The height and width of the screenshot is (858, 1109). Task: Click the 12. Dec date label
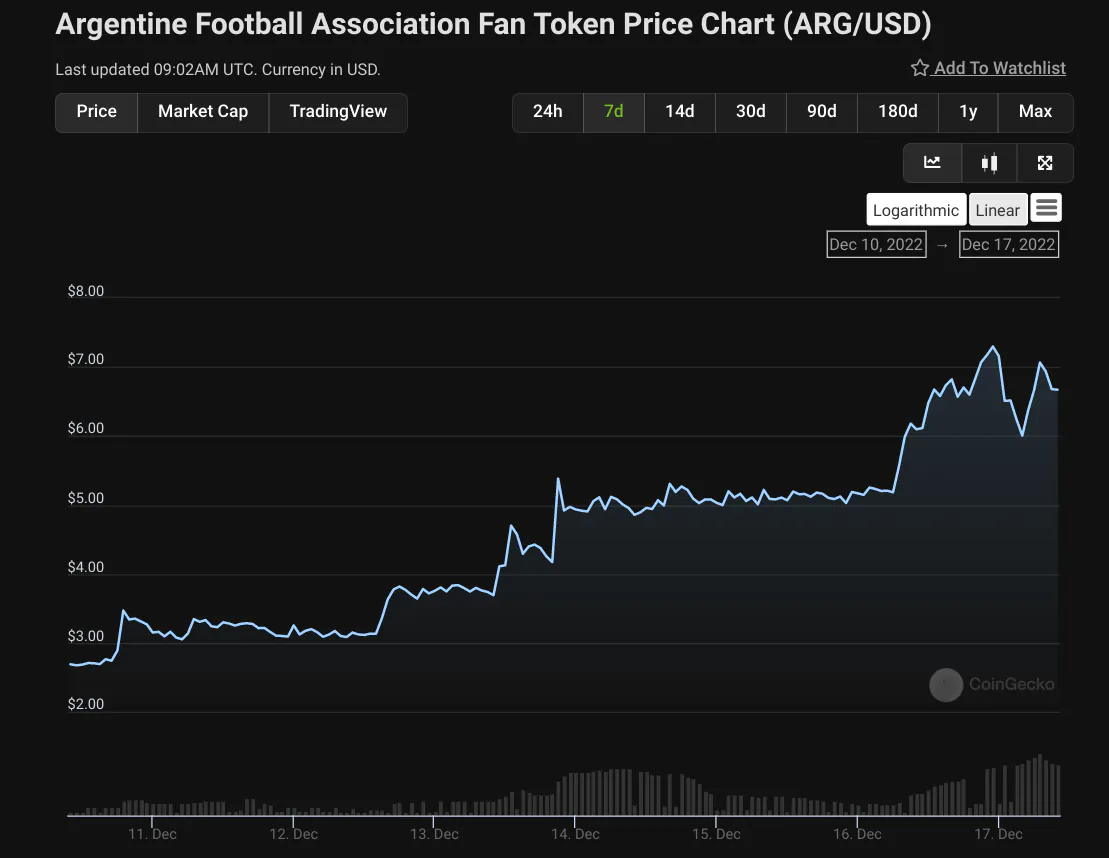pos(294,834)
